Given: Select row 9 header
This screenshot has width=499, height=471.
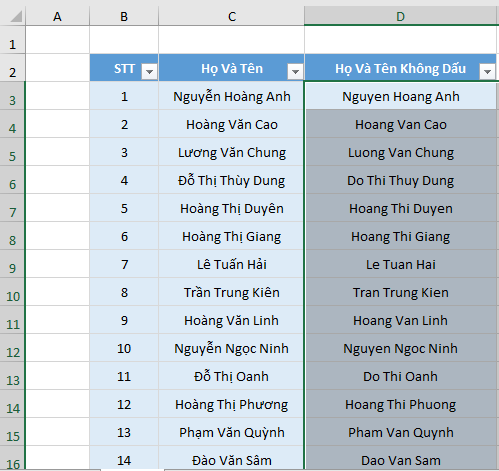Looking at the screenshot, I should point(12,264).
